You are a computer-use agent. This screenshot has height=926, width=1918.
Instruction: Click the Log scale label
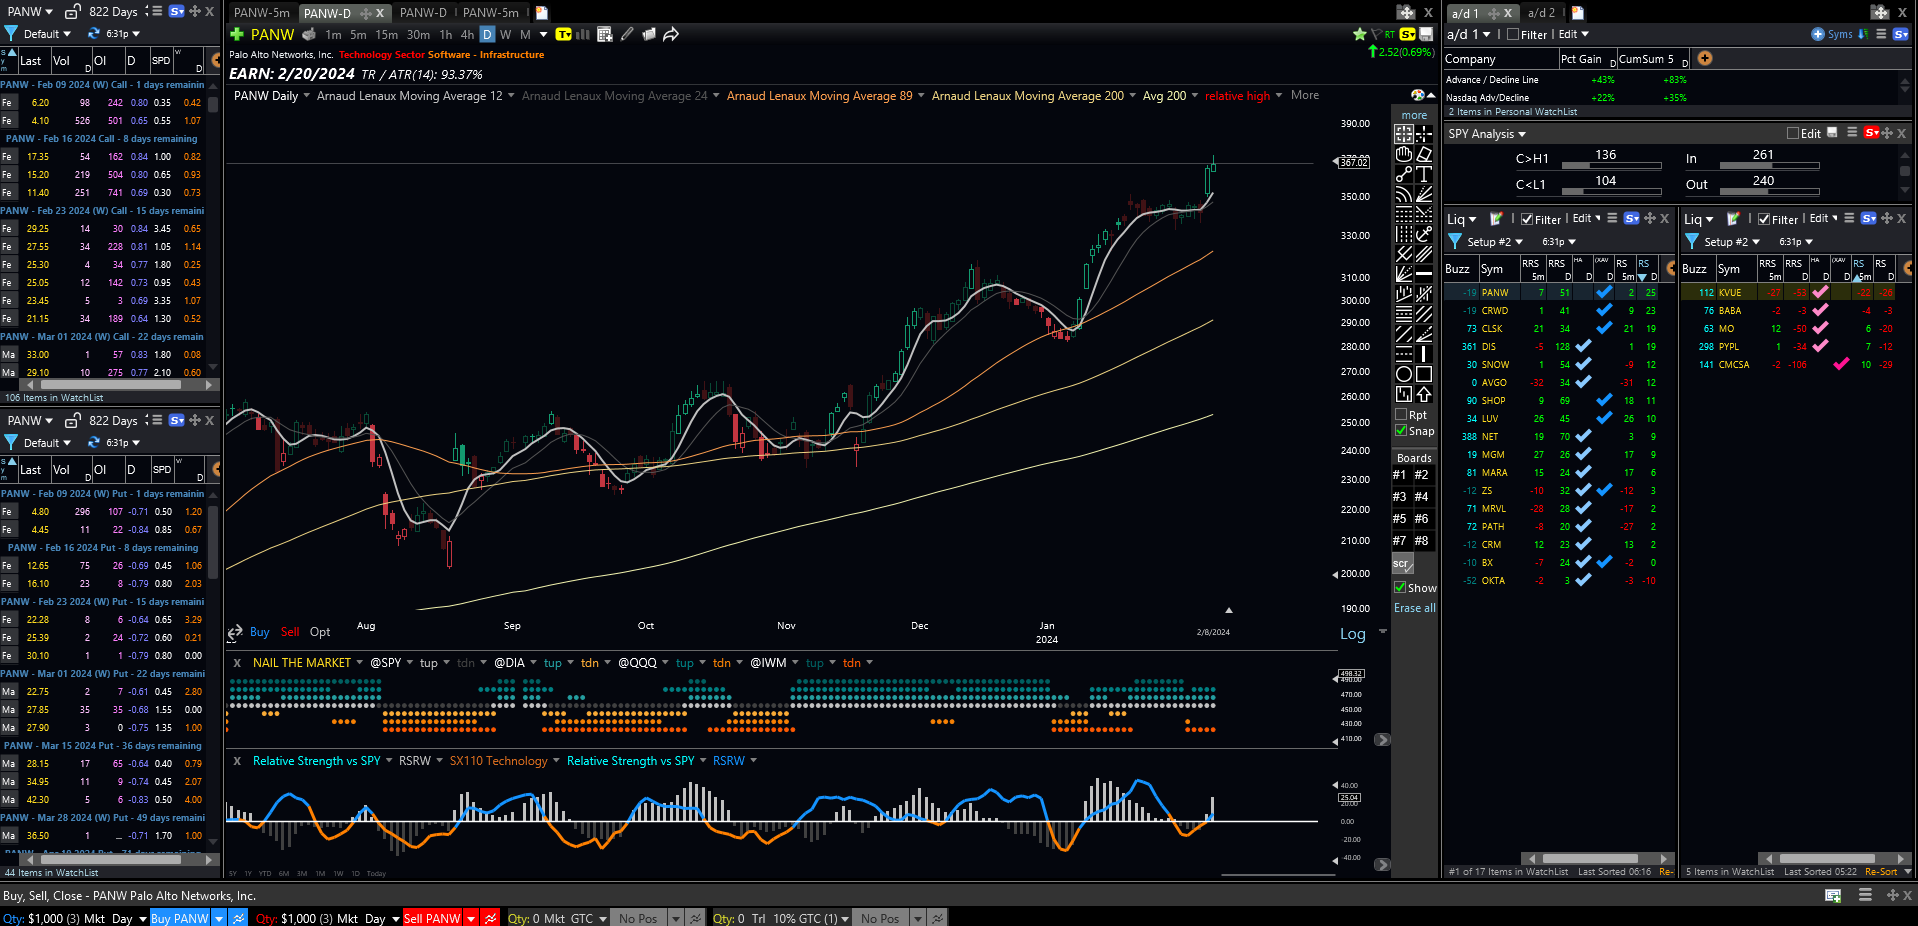point(1352,634)
